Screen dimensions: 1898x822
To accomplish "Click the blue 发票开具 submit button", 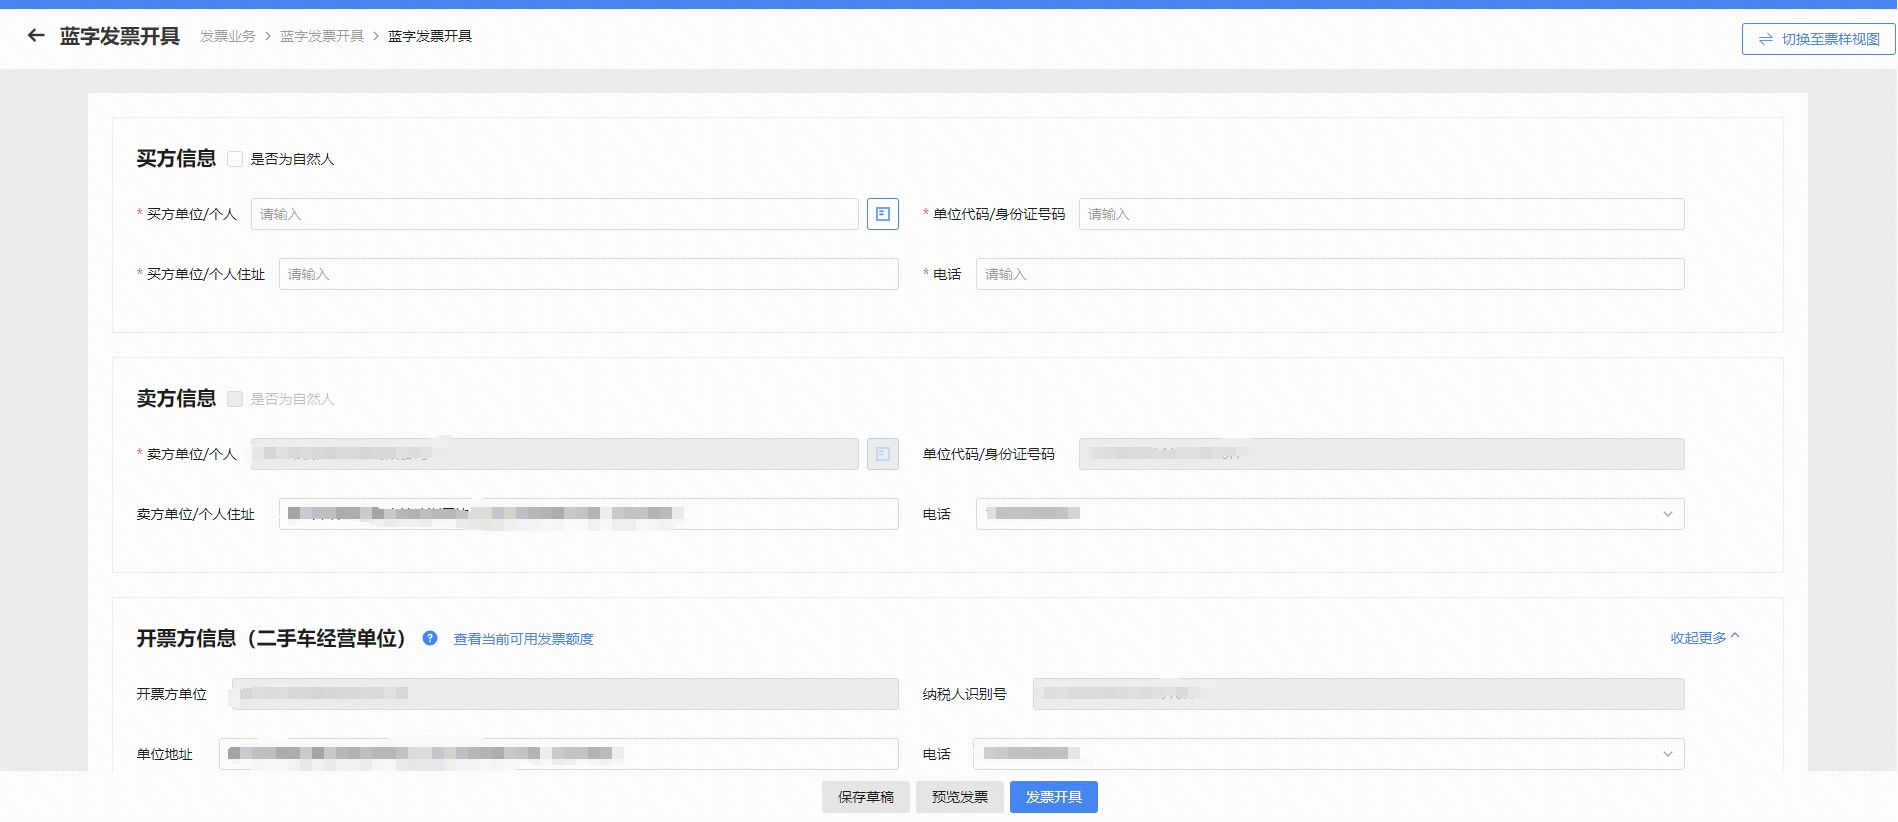I will (x=1053, y=797).
